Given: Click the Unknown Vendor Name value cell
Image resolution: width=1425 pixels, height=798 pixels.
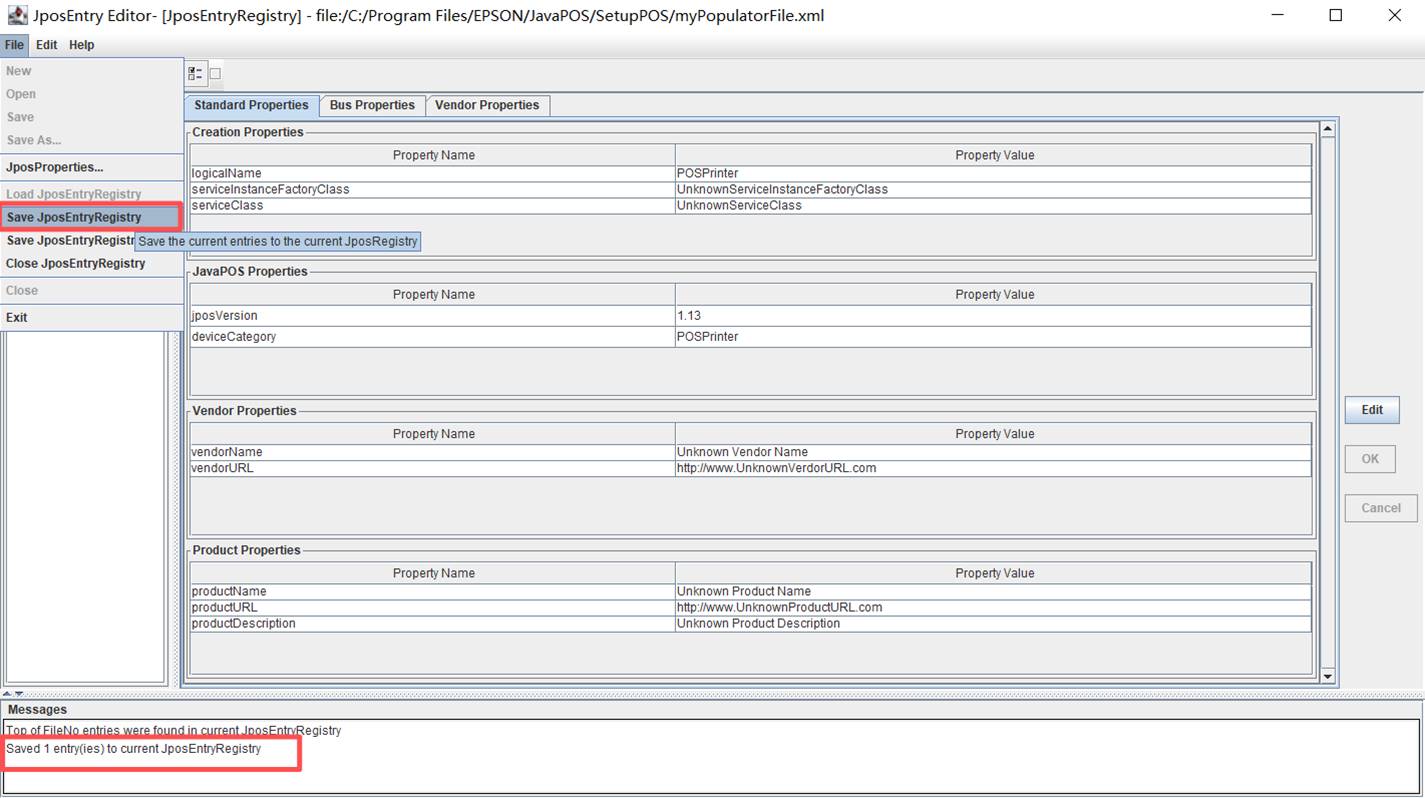Looking at the screenshot, I should click(x=993, y=452).
